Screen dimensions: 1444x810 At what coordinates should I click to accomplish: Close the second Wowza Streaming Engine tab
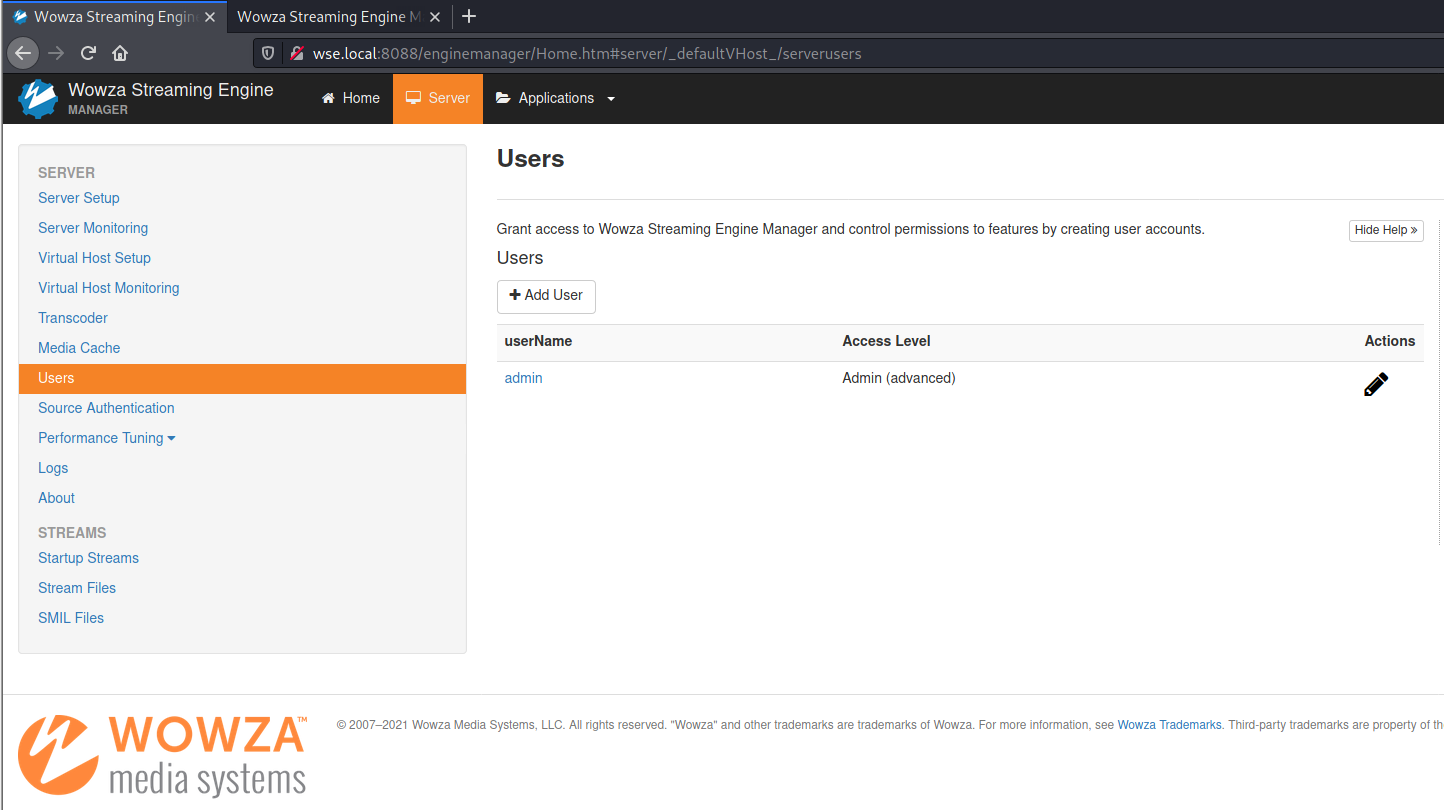click(x=436, y=17)
